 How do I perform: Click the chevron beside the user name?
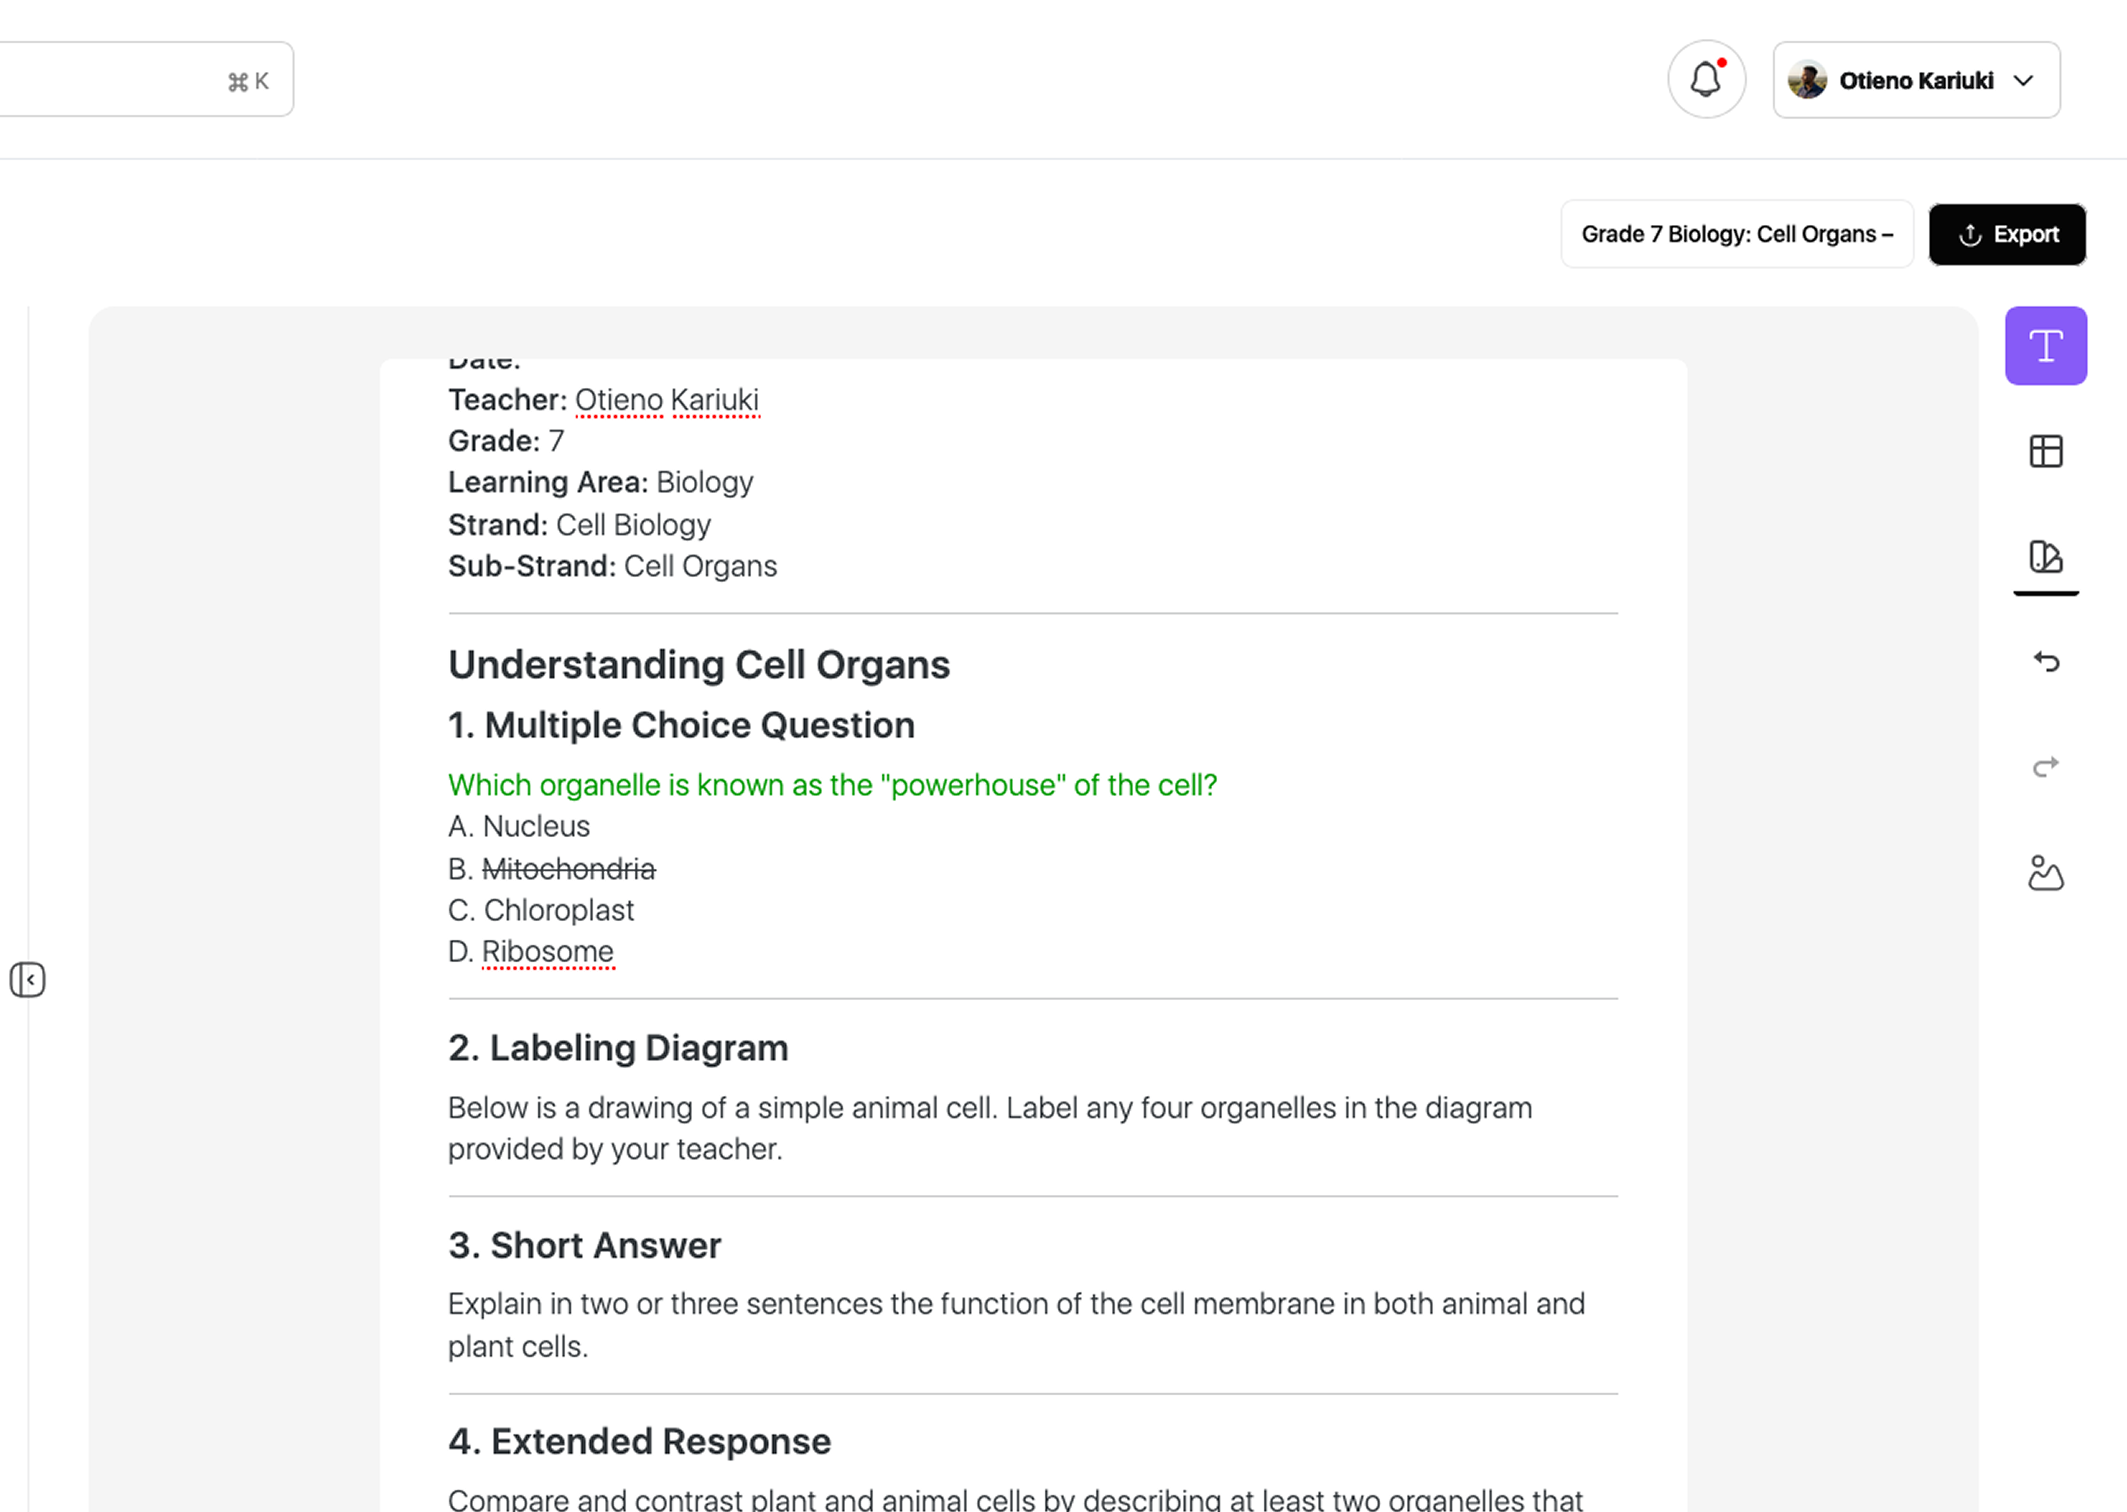(2023, 81)
